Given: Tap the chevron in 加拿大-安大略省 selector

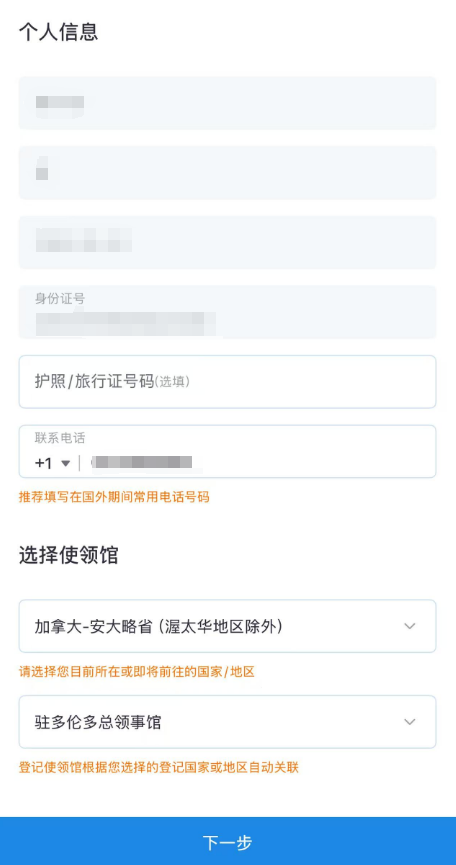Looking at the screenshot, I should [x=409, y=626].
